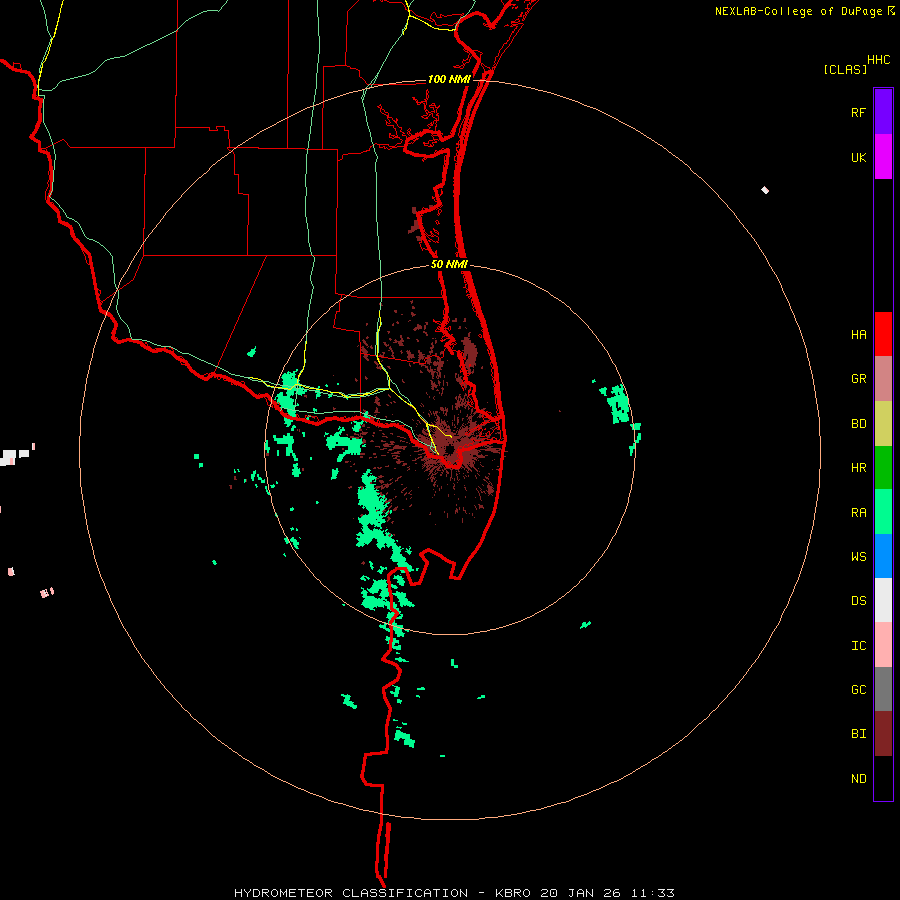Click the DS legend label
This screenshot has height=900, width=900.
858,601
